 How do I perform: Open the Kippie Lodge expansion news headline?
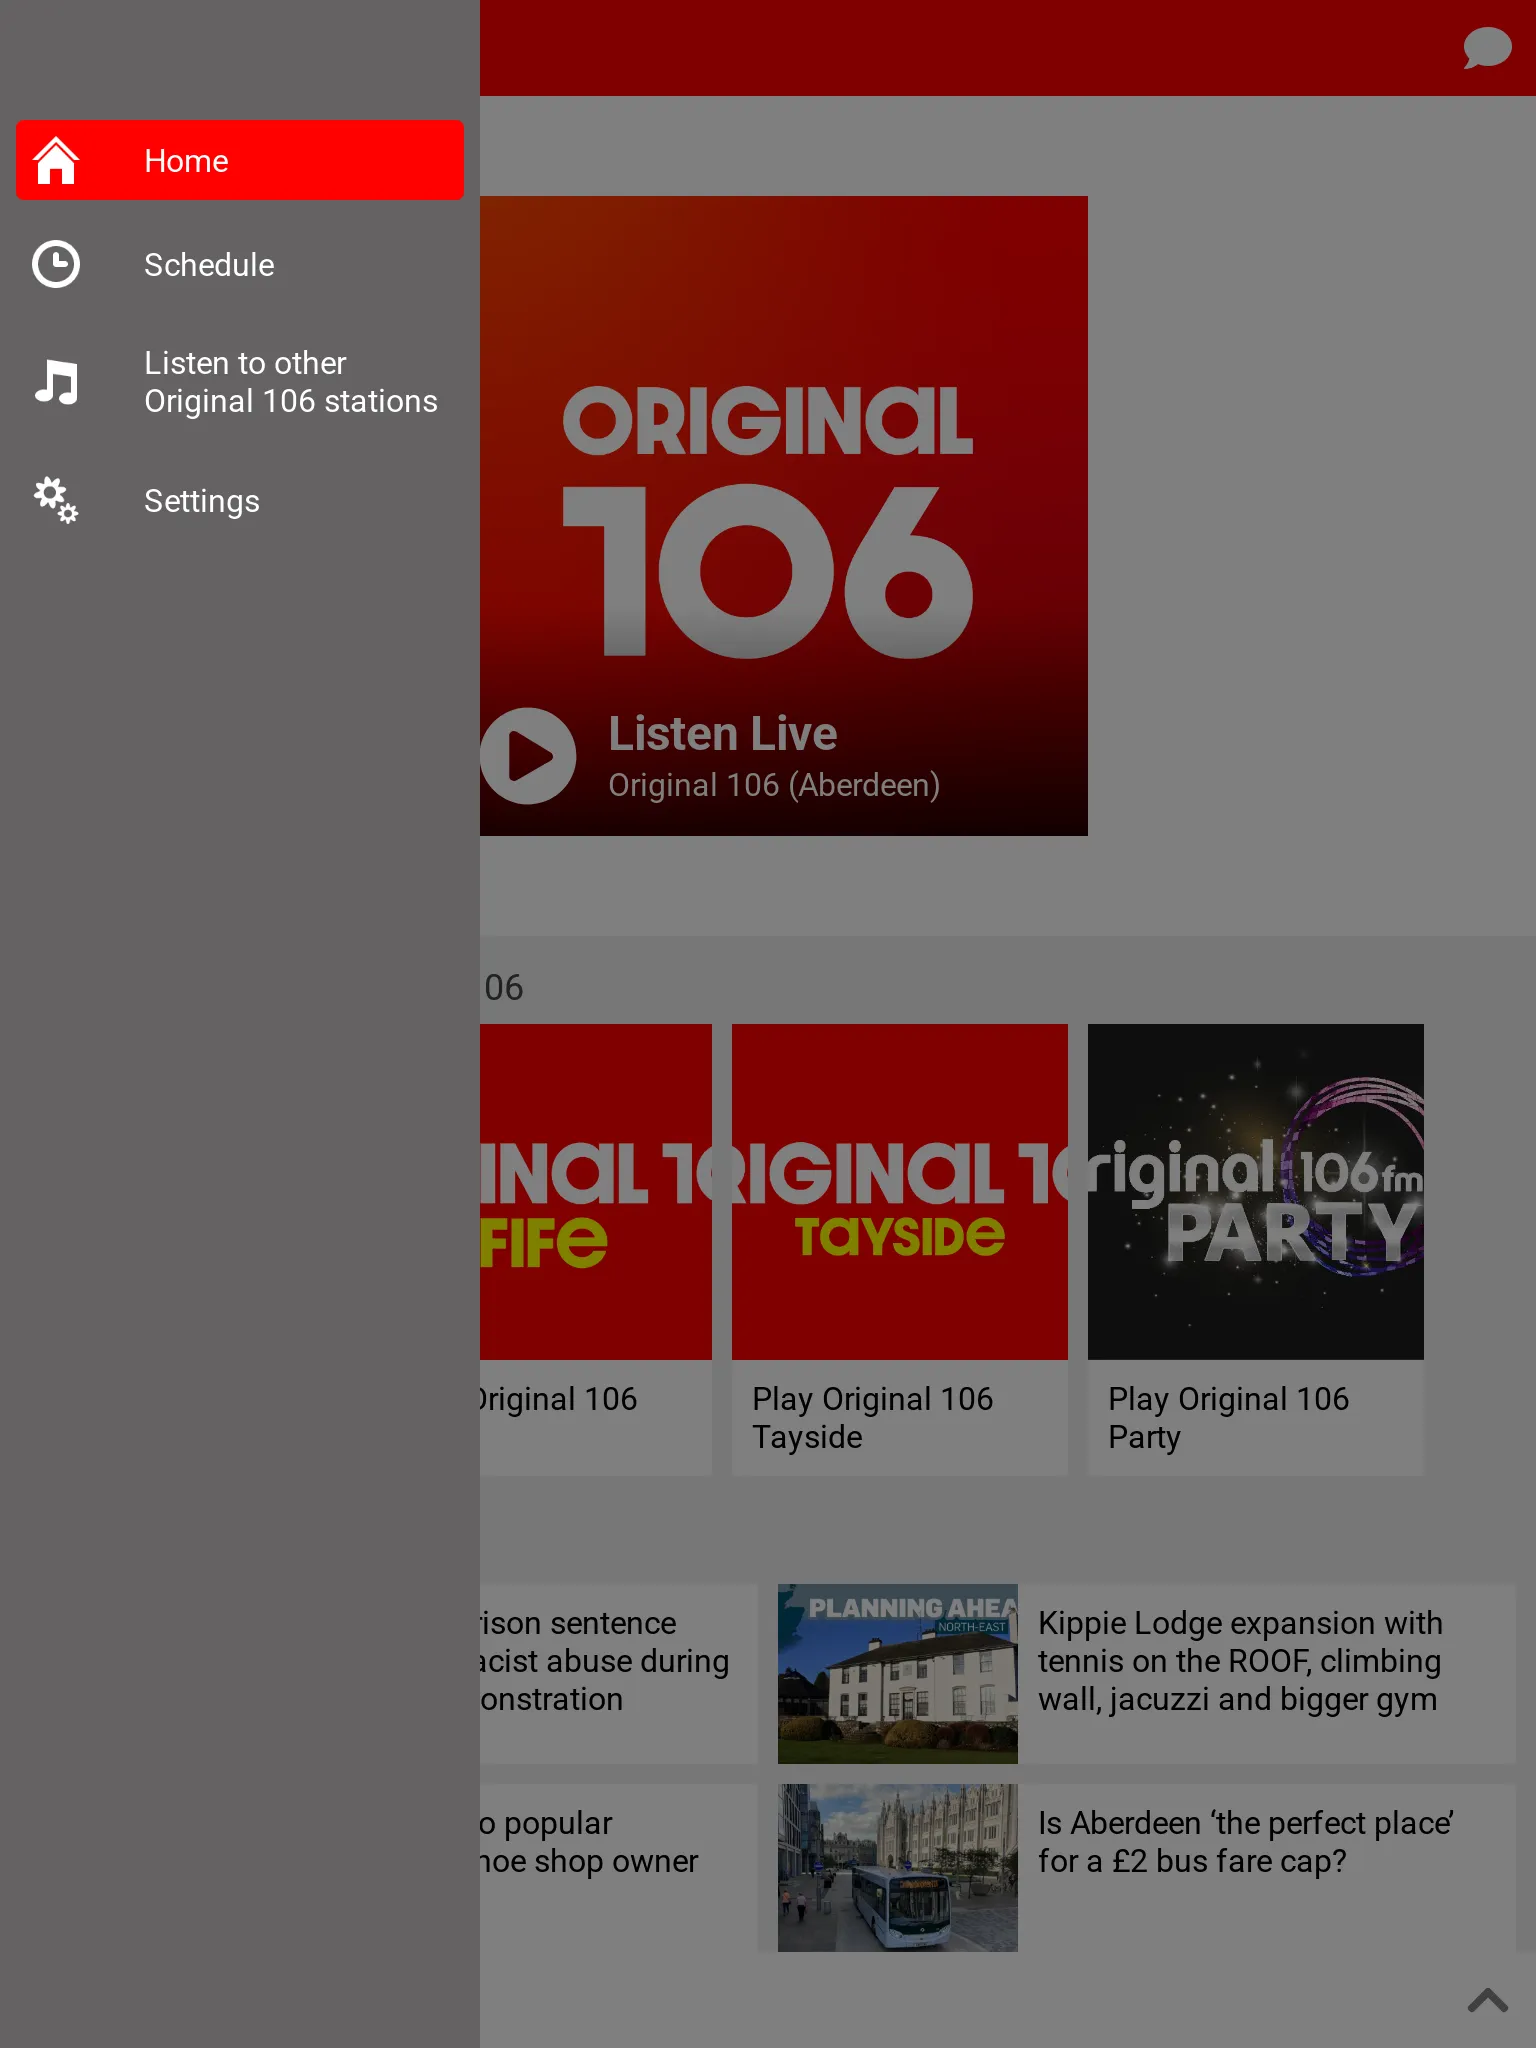tap(1240, 1661)
